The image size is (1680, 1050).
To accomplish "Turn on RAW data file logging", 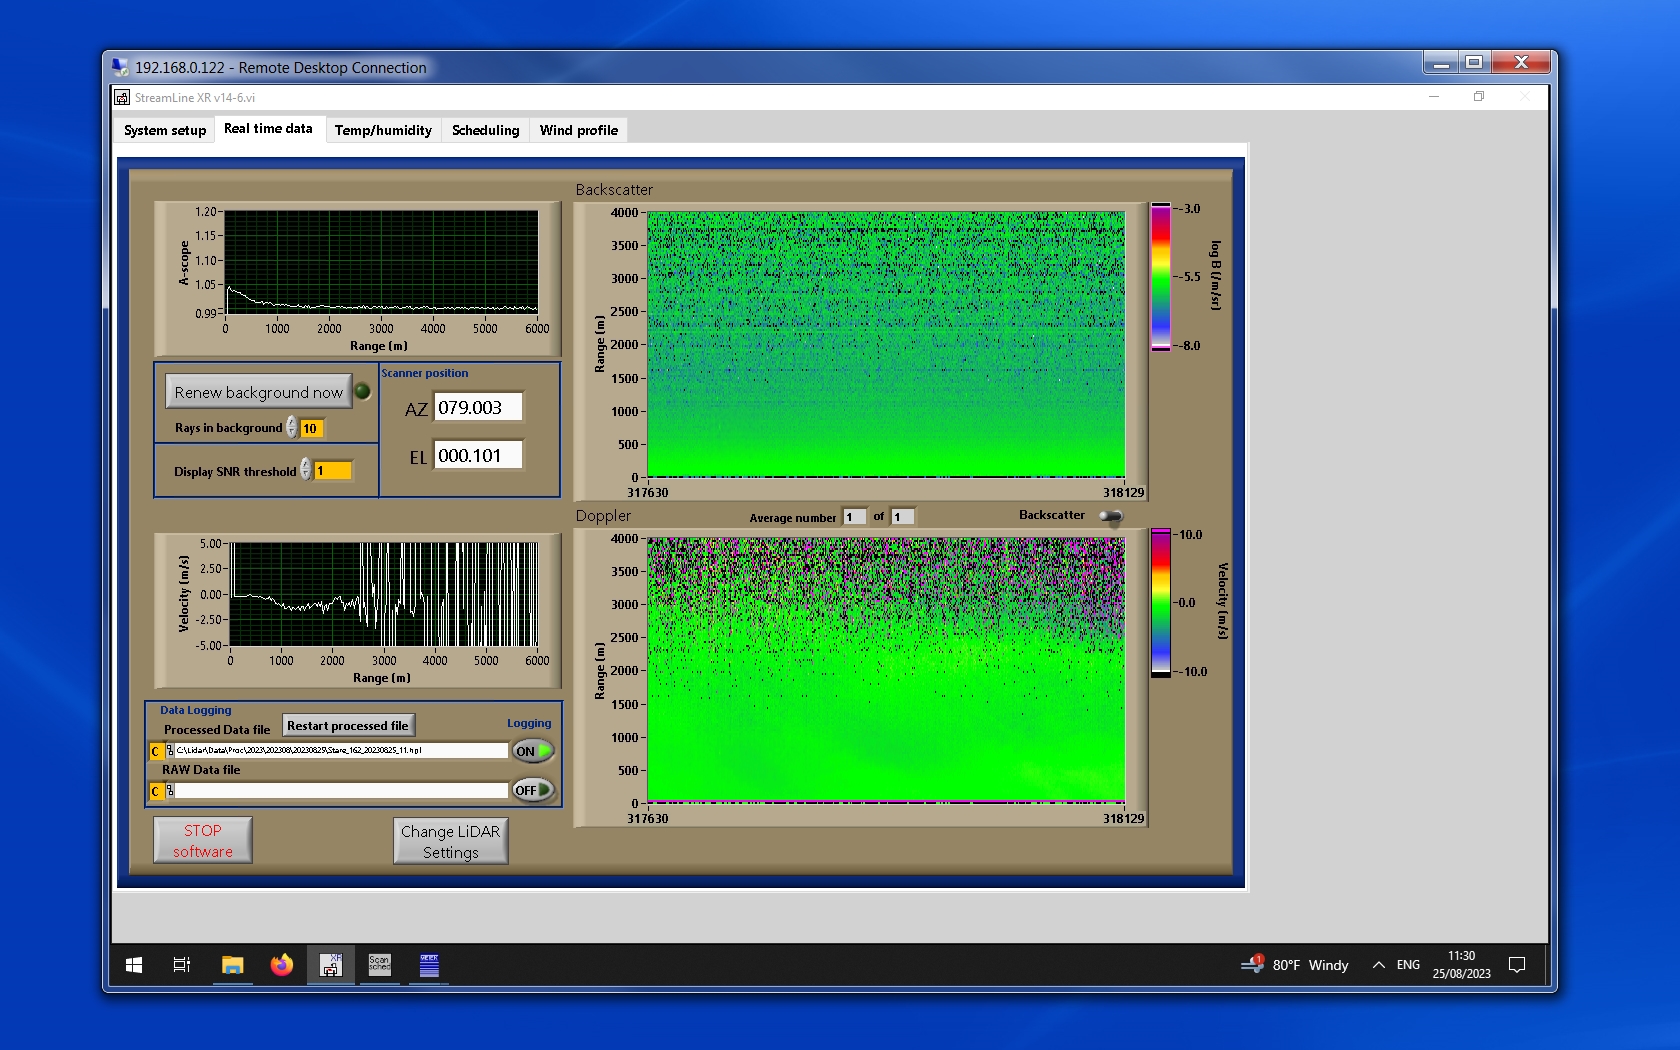I will coord(532,790).
